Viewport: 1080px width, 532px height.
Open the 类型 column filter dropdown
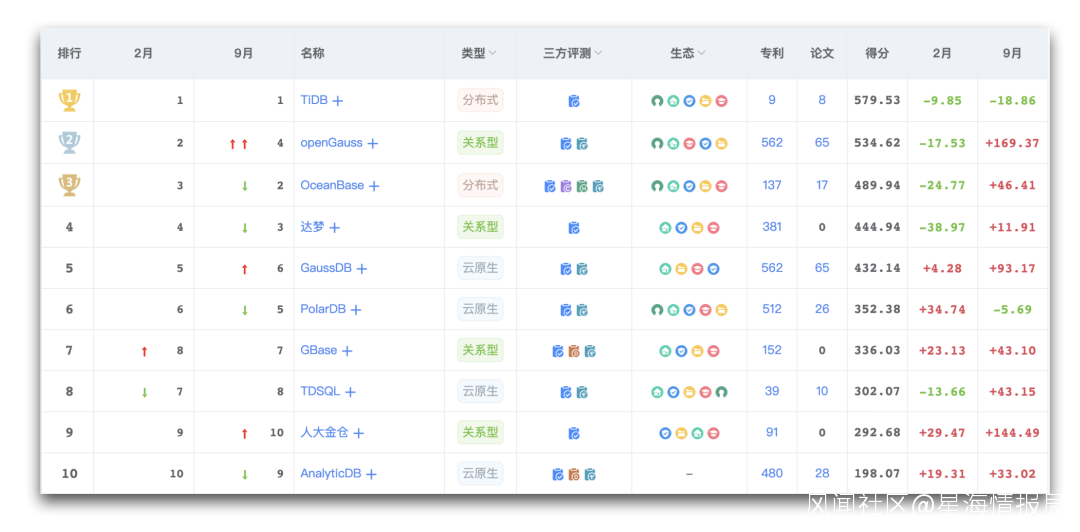[x=492, y=54]
